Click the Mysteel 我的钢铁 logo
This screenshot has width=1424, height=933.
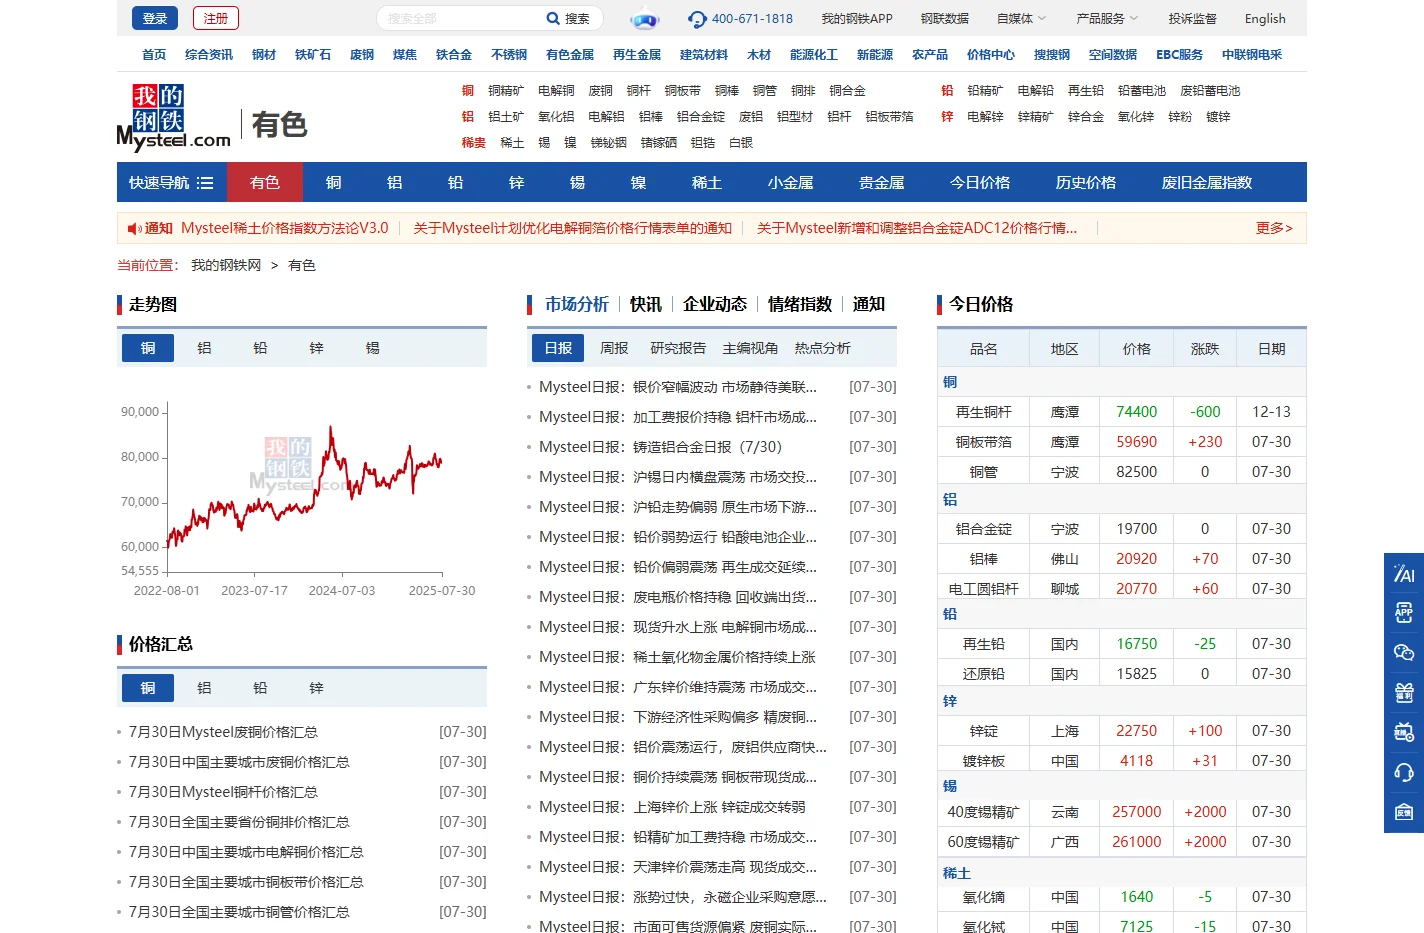point(174,118)
